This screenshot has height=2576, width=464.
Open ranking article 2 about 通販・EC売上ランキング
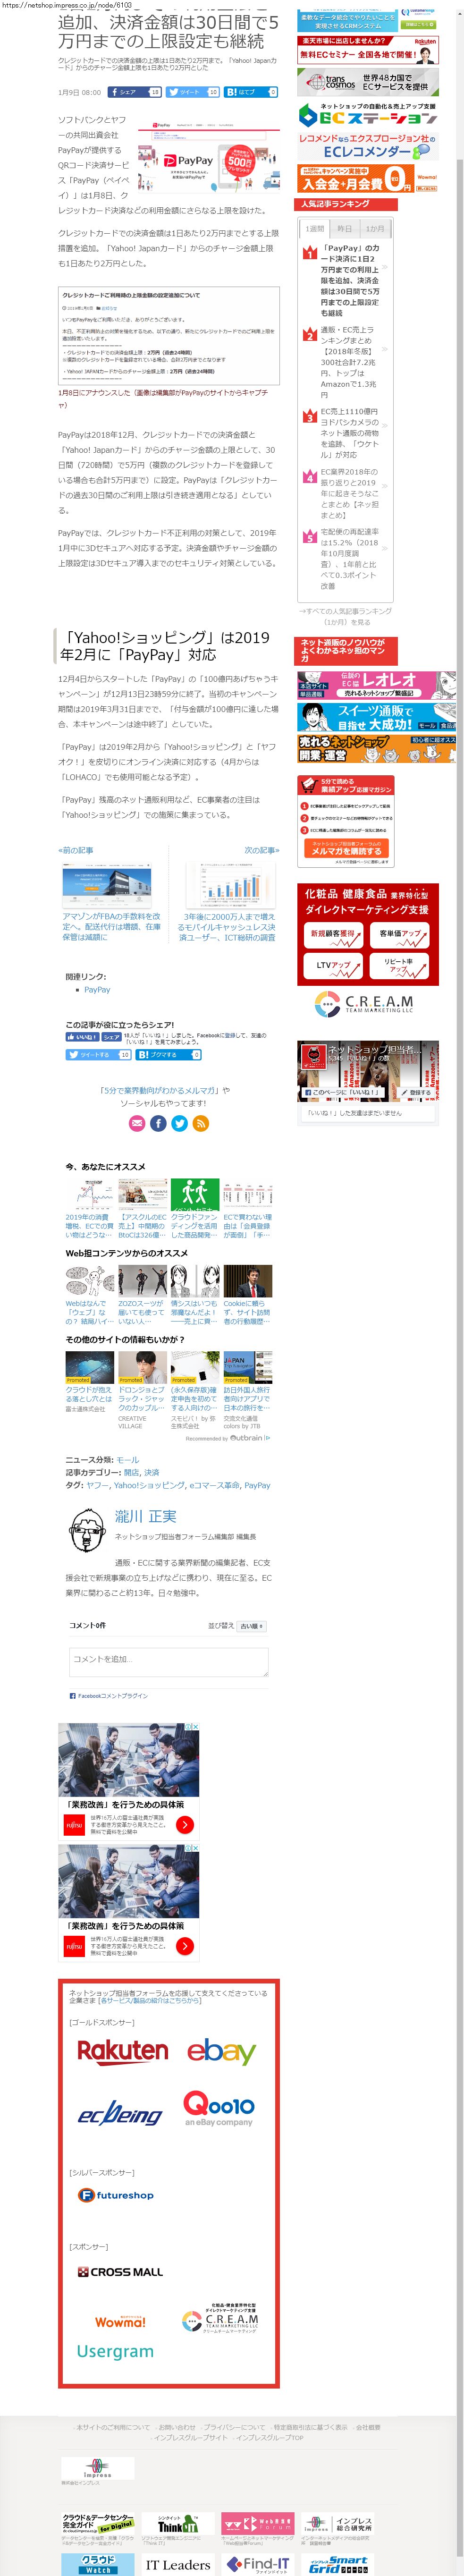350,362
